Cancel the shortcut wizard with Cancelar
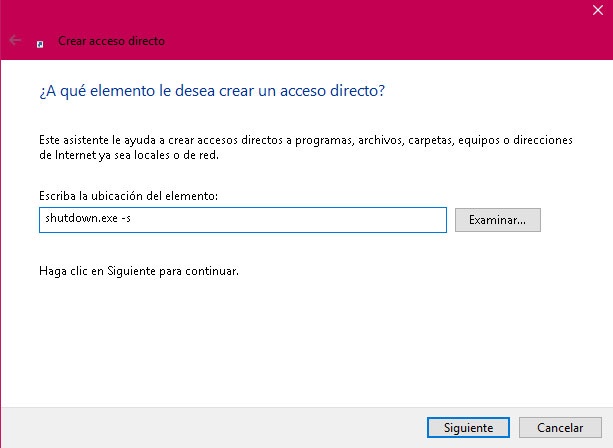Viewport: 613px width, 448px height. [559, 427]
